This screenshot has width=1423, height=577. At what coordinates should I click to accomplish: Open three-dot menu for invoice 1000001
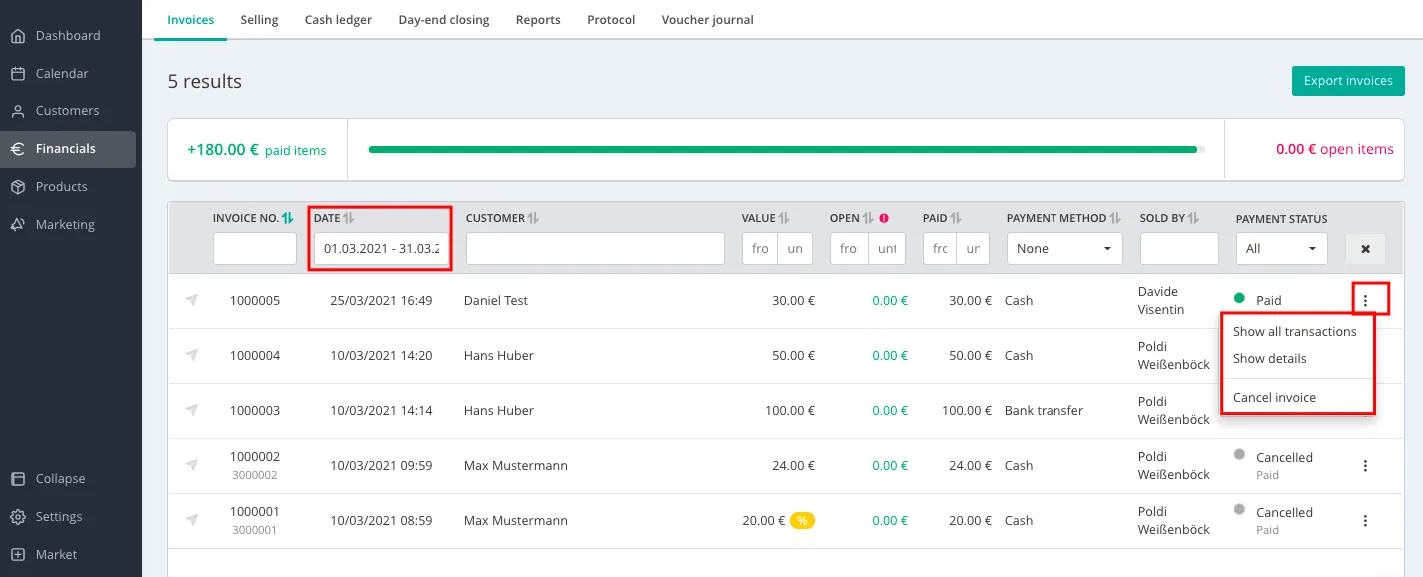1365,521
